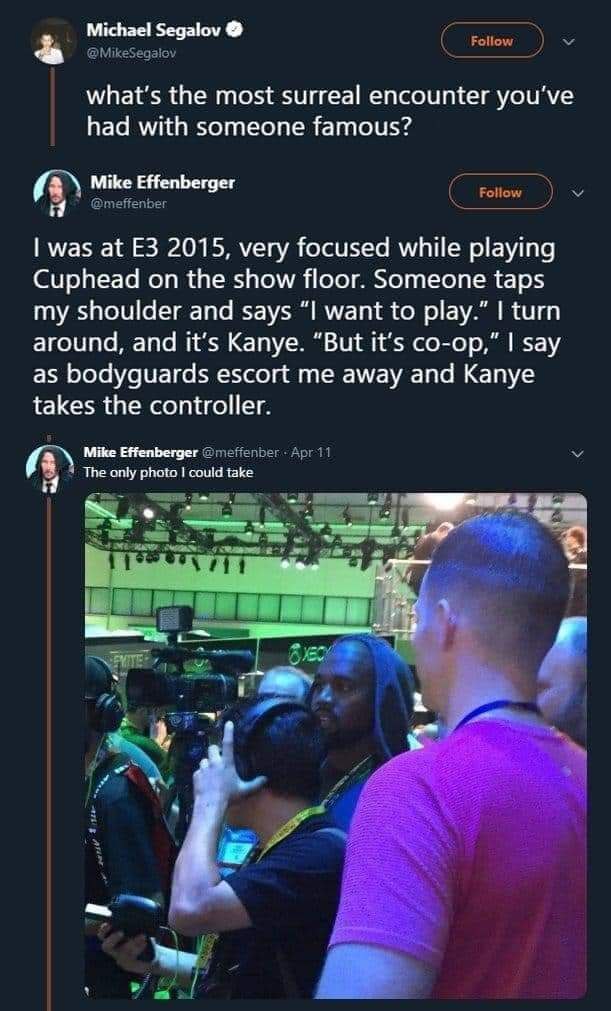Expand options chevron on the photo reply
The height and width of the screenshot is (1011, 611).
(x=577, y=454)
